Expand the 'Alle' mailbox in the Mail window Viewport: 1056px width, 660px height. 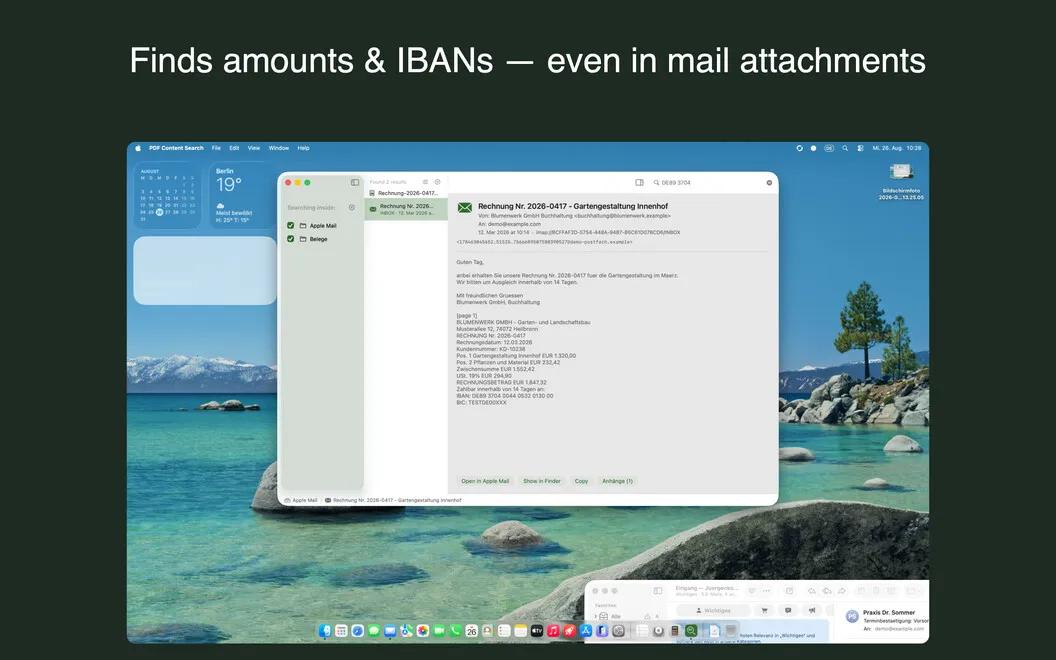595,616
